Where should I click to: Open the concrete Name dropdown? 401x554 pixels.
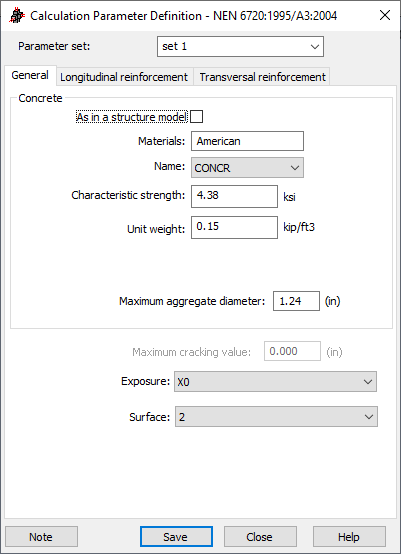tap(247, 168)
